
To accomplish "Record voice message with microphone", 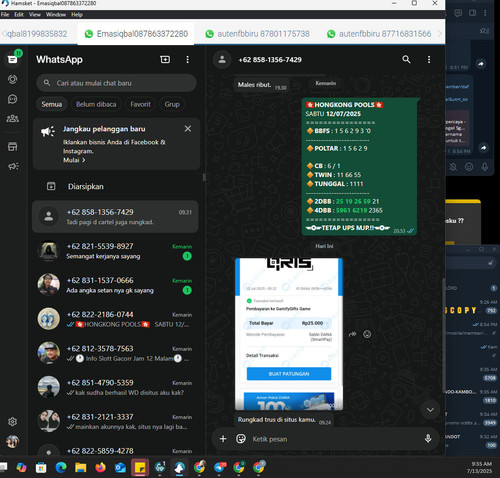I will pos(428,439).
